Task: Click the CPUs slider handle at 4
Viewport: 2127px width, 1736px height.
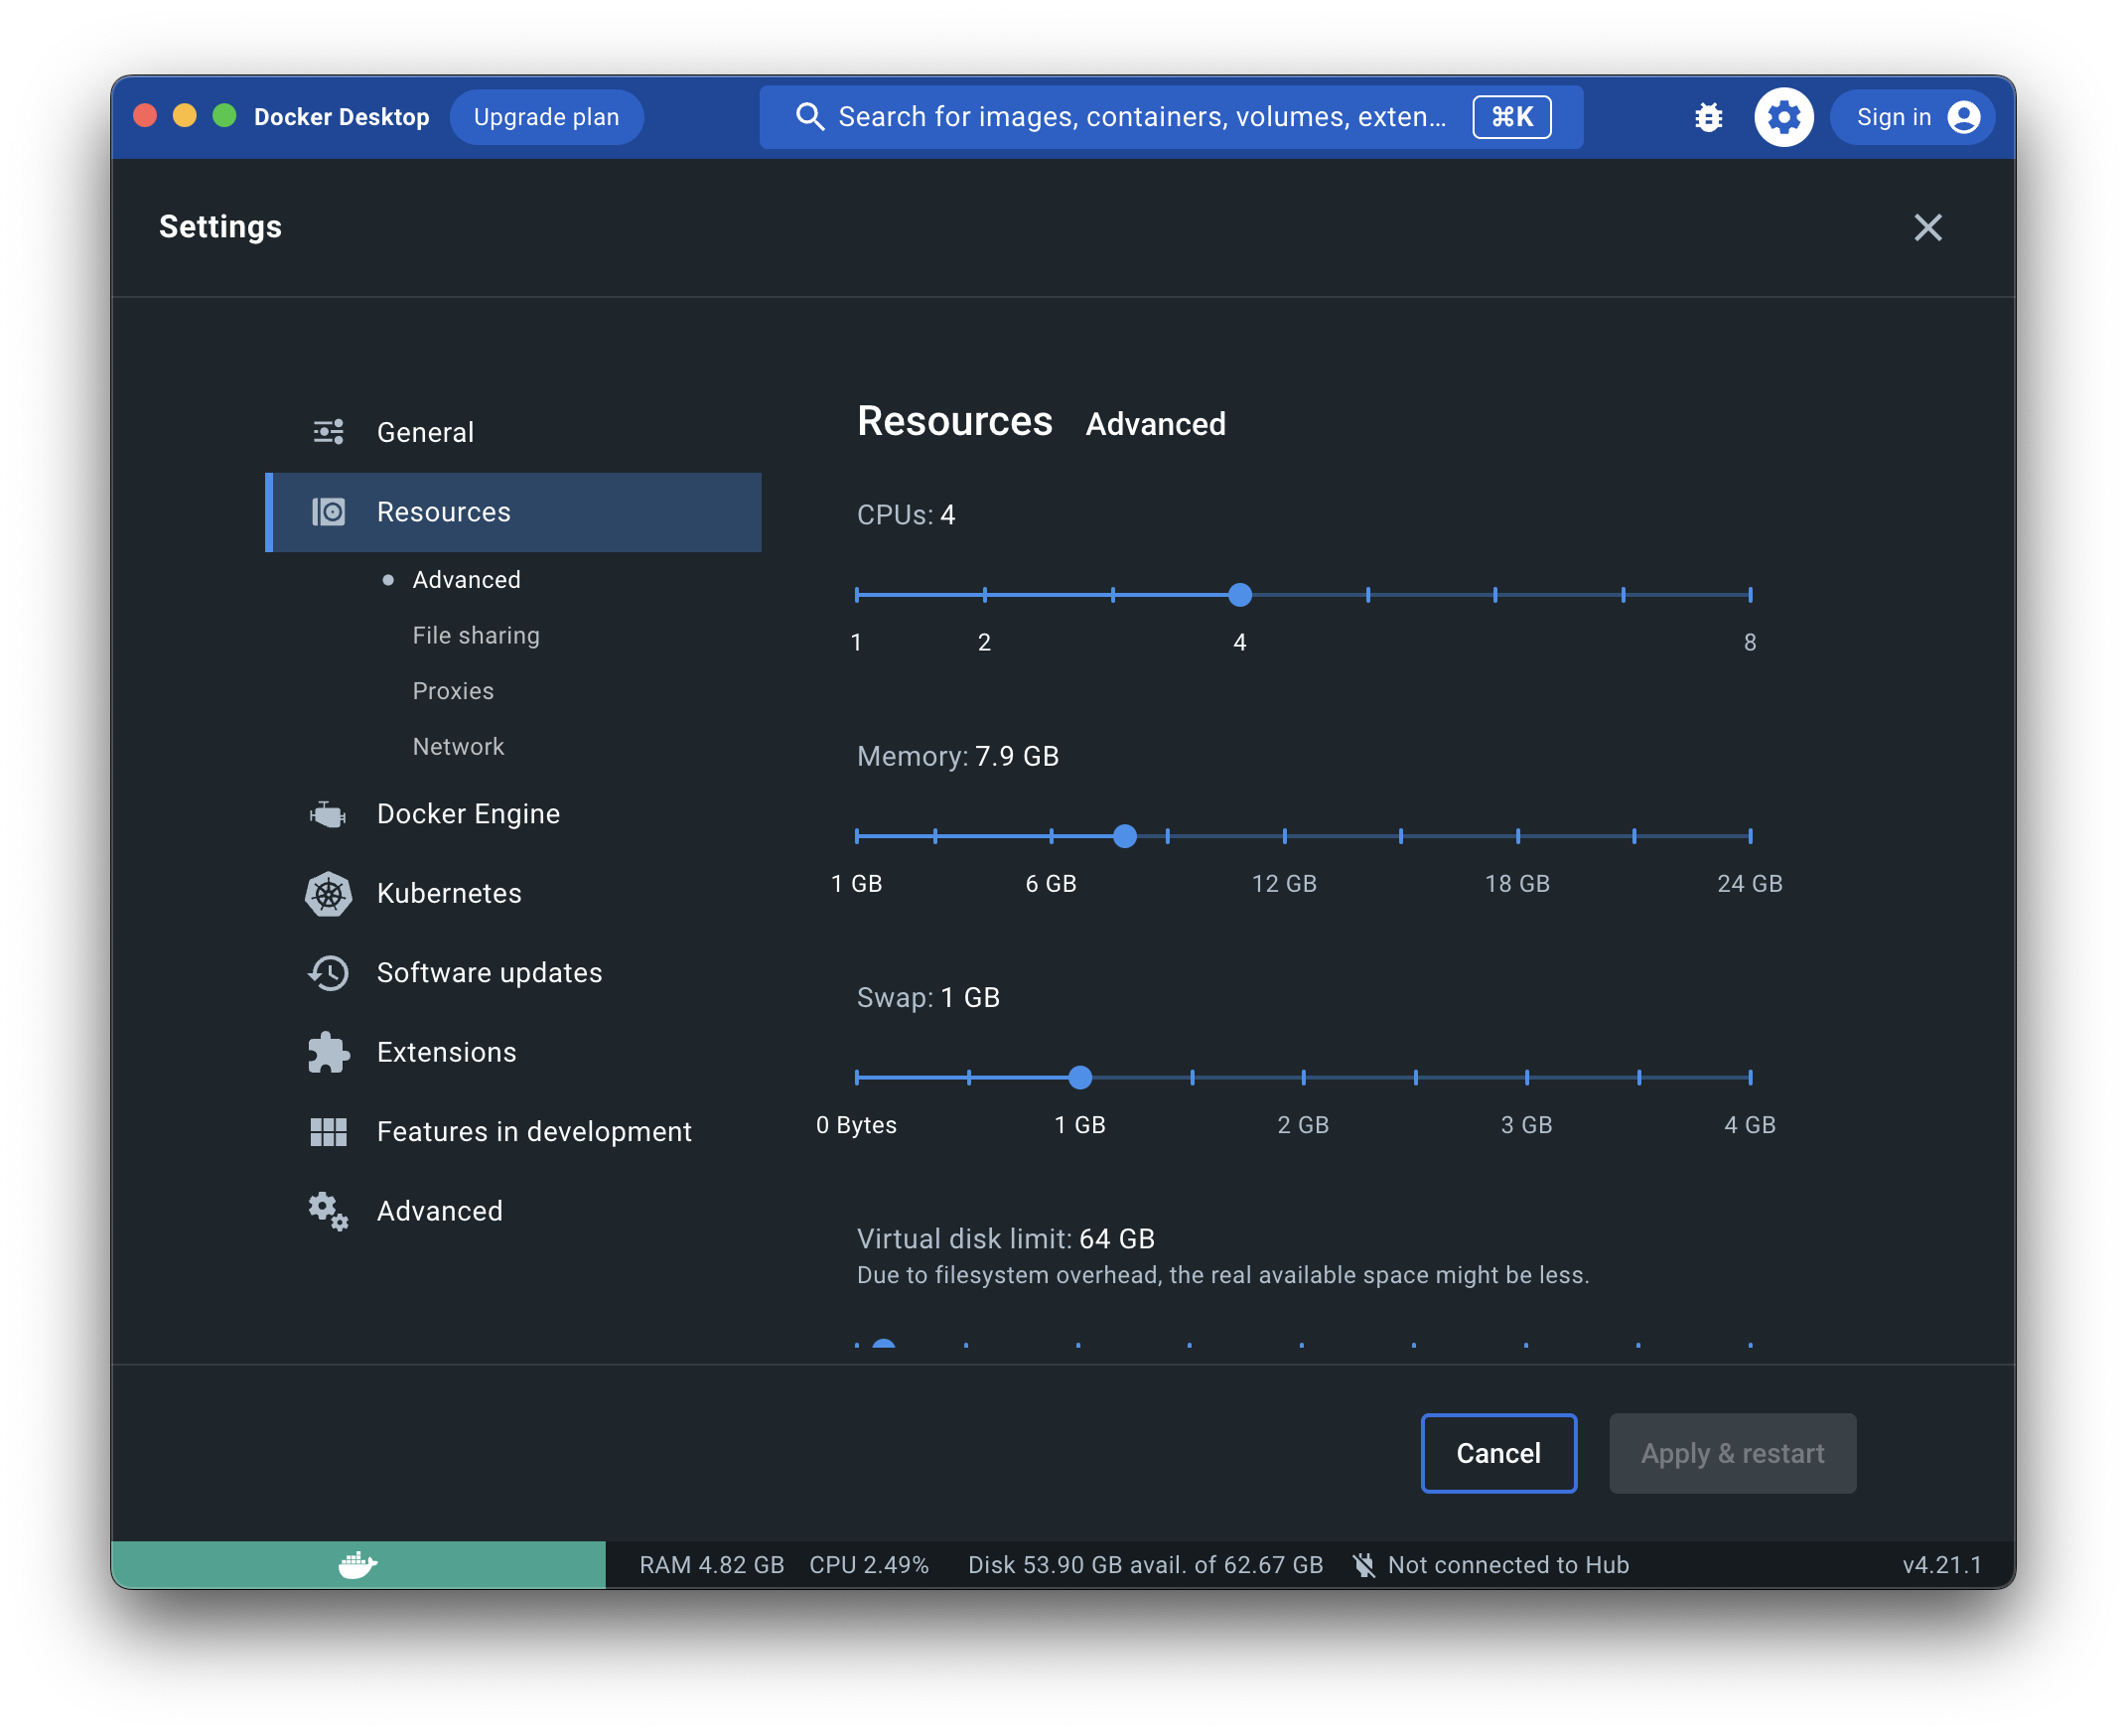Action: click(1240, 595)
